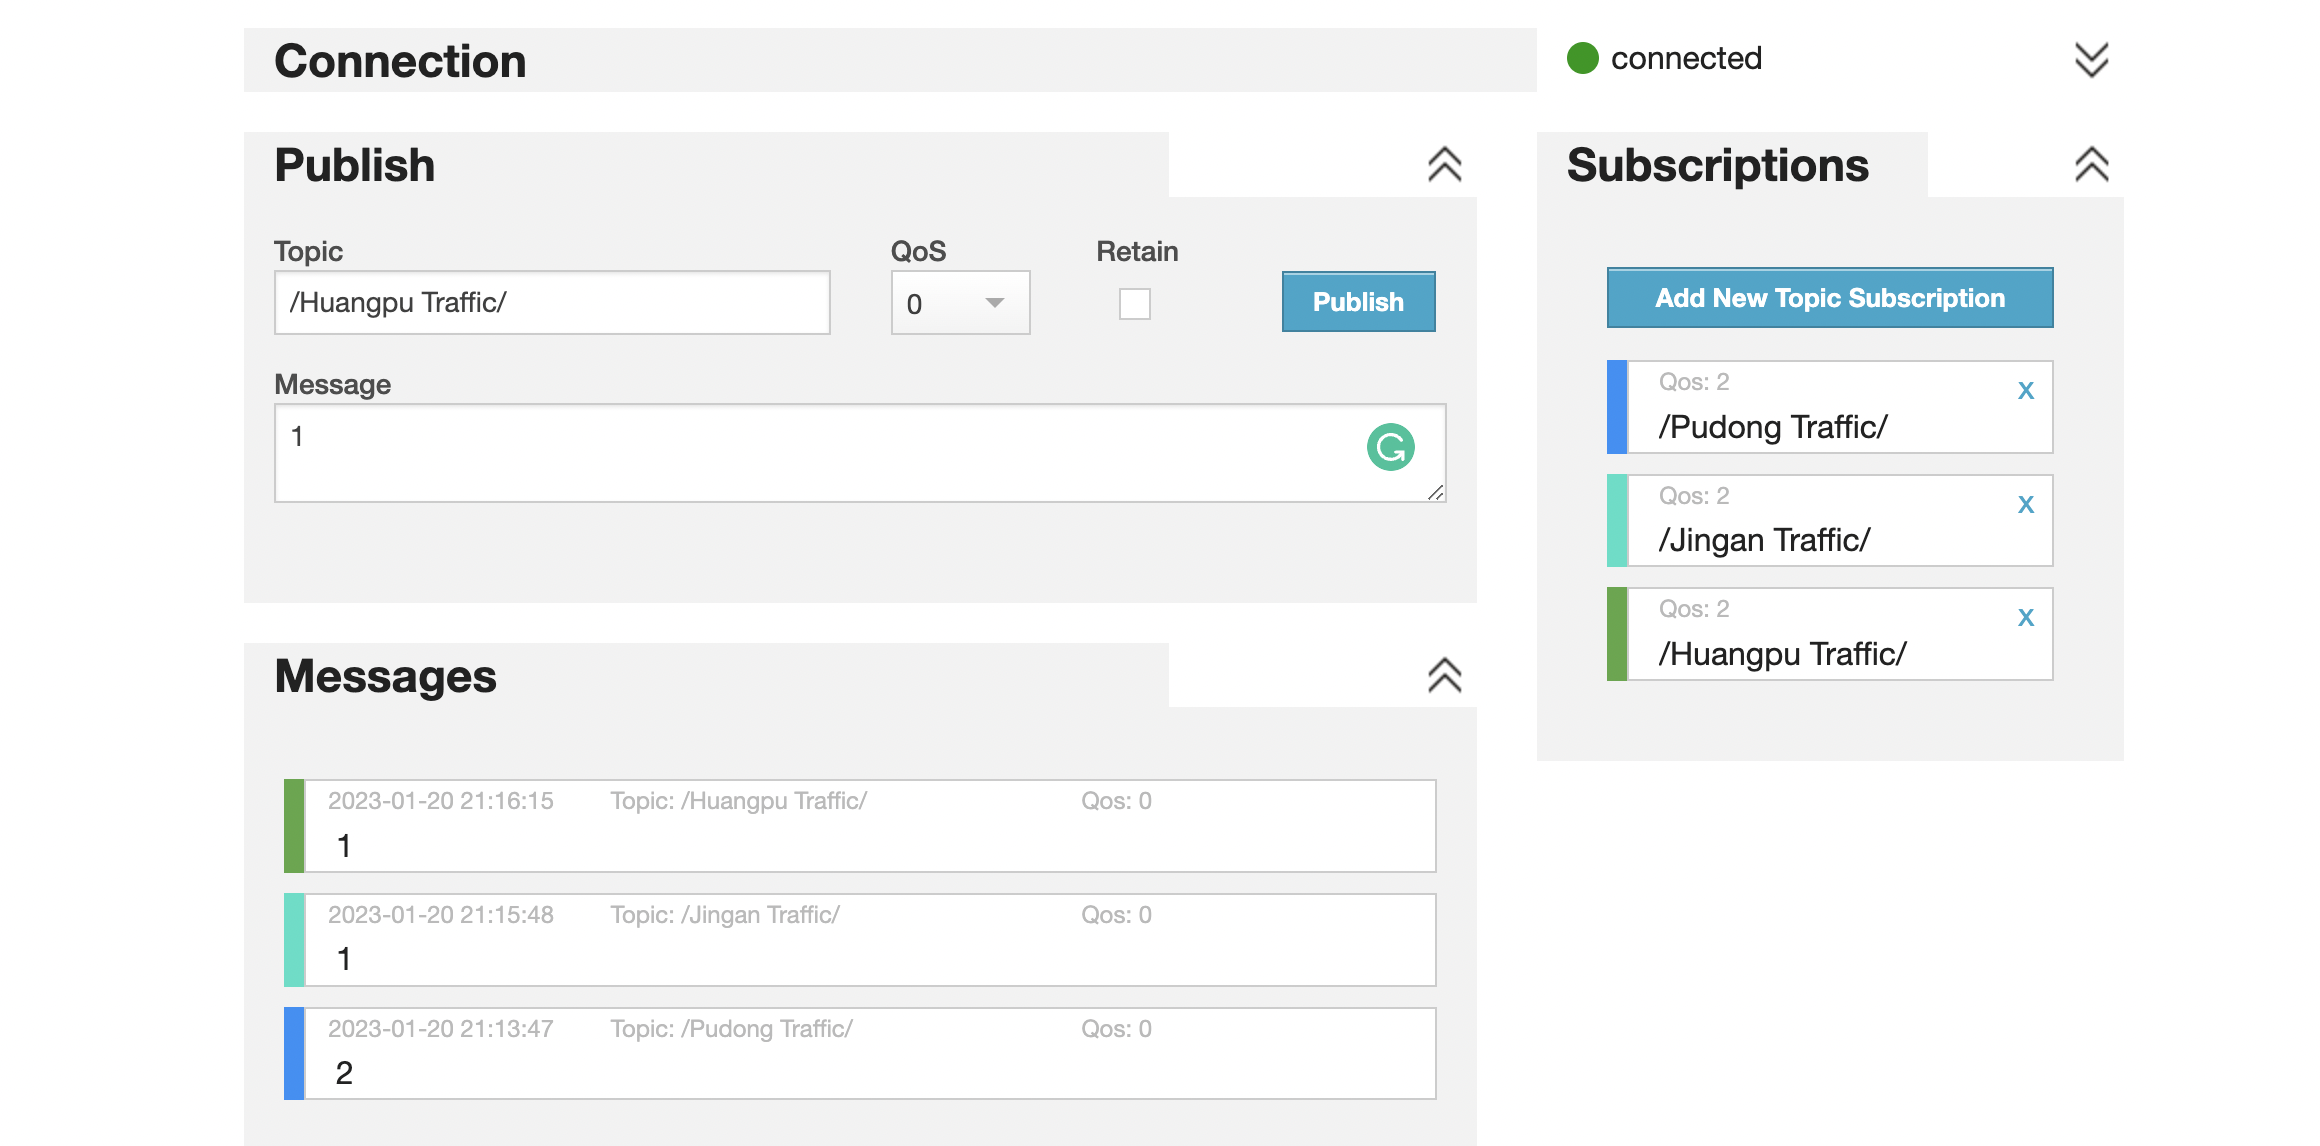Remove the /Pudong Traffic/ subscription

click(x=2025, y=391)
